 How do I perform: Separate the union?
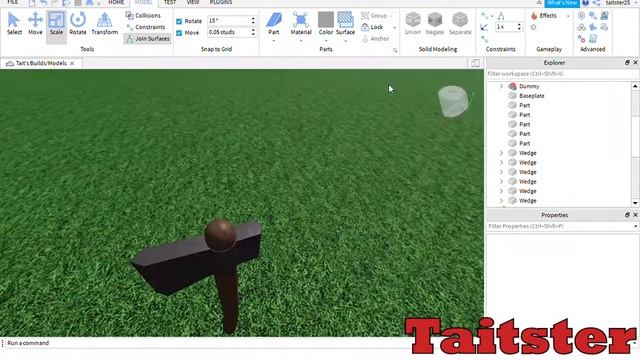[460, 24]
